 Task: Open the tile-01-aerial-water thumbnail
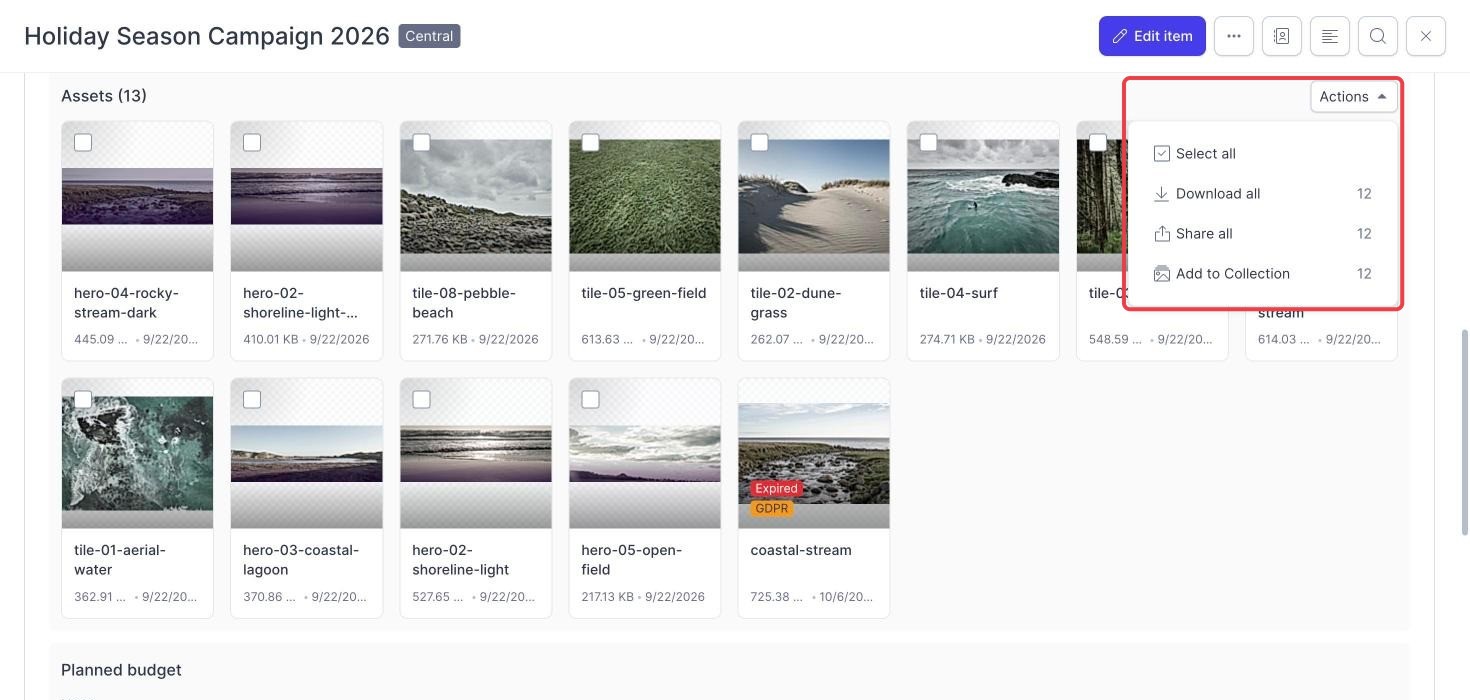(137, 454)
